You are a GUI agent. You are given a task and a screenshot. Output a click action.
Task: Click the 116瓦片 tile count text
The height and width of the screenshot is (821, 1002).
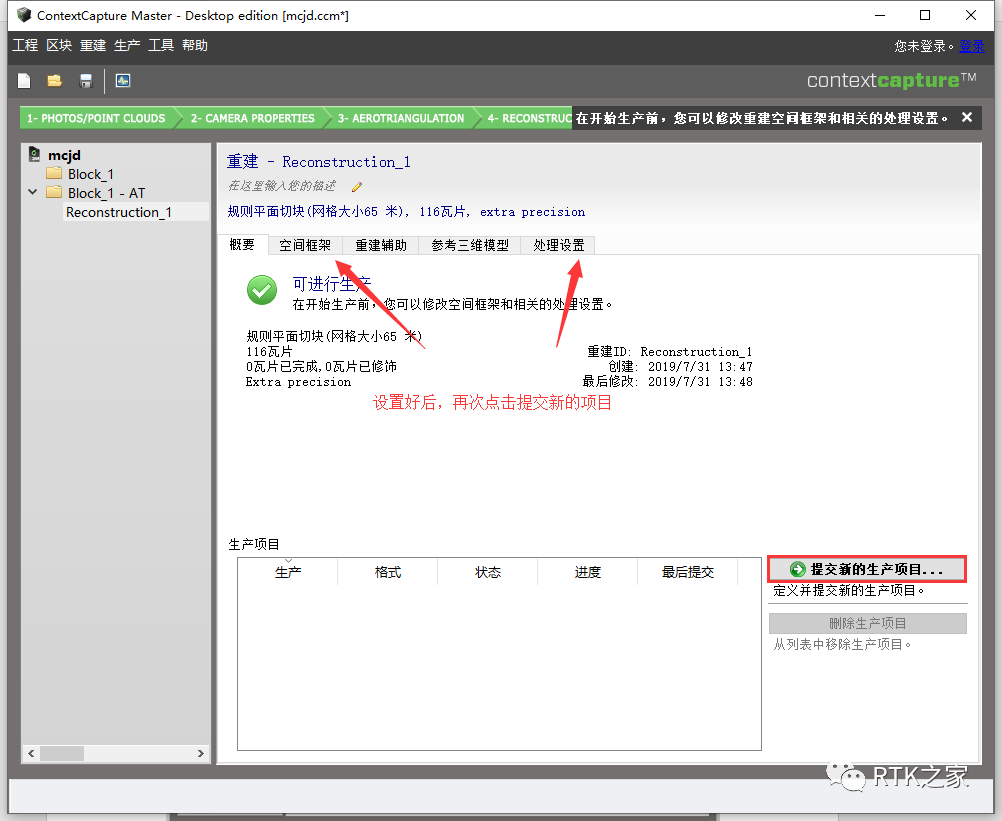point(269,351)
